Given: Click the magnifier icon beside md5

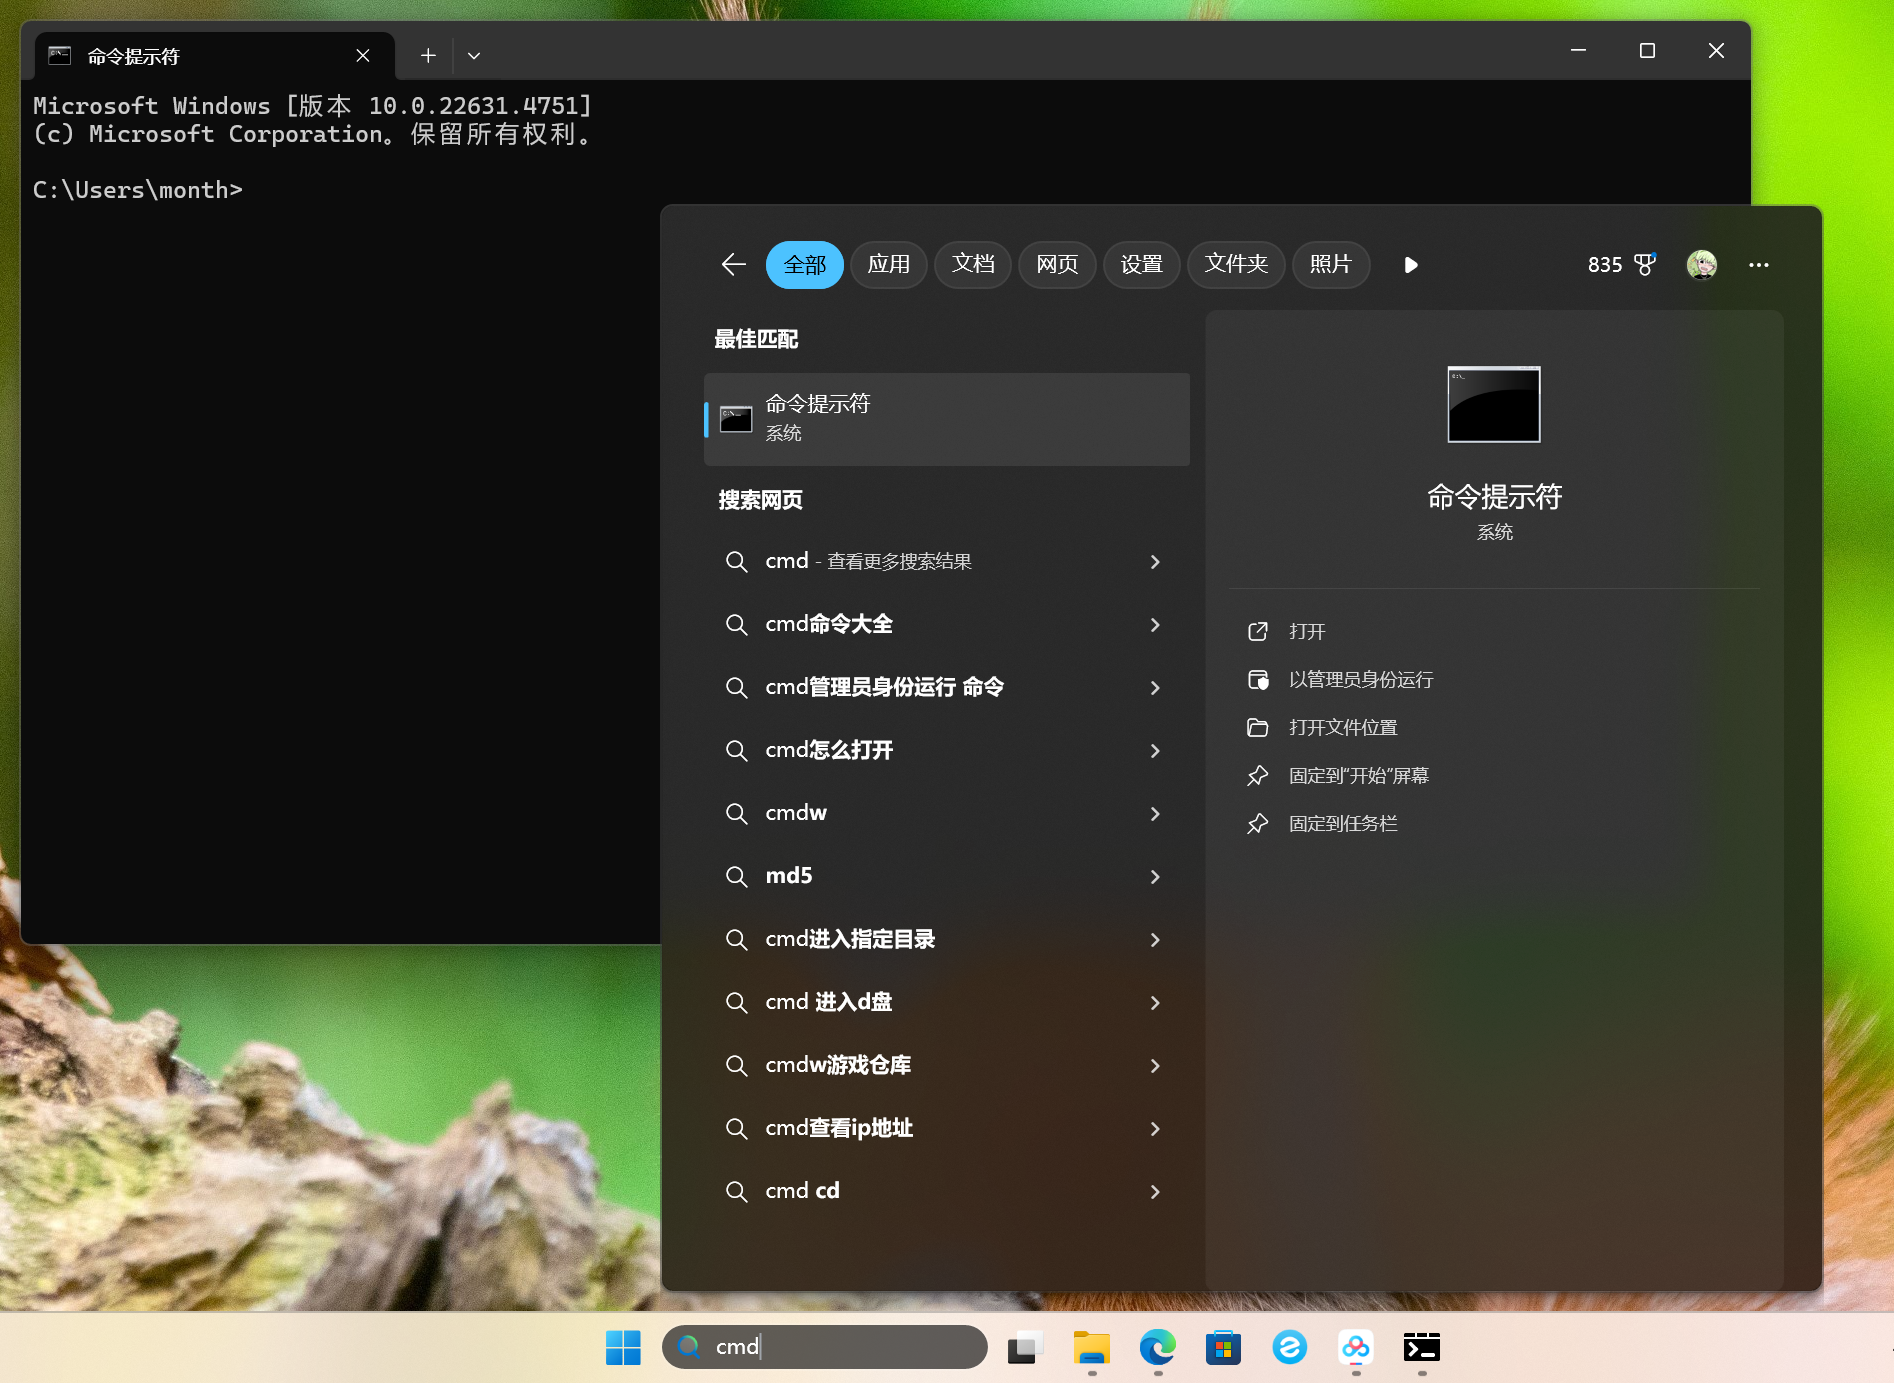Looking at the screenshot, I should tap(737, 877).
